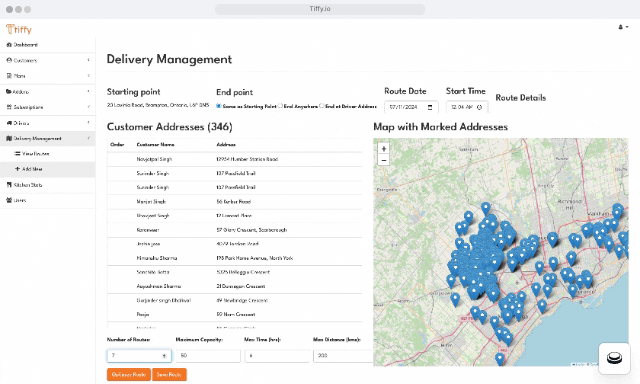Click the Optimize Route button
This screenshot has height=384, width=640.
[x=129, y=375]
